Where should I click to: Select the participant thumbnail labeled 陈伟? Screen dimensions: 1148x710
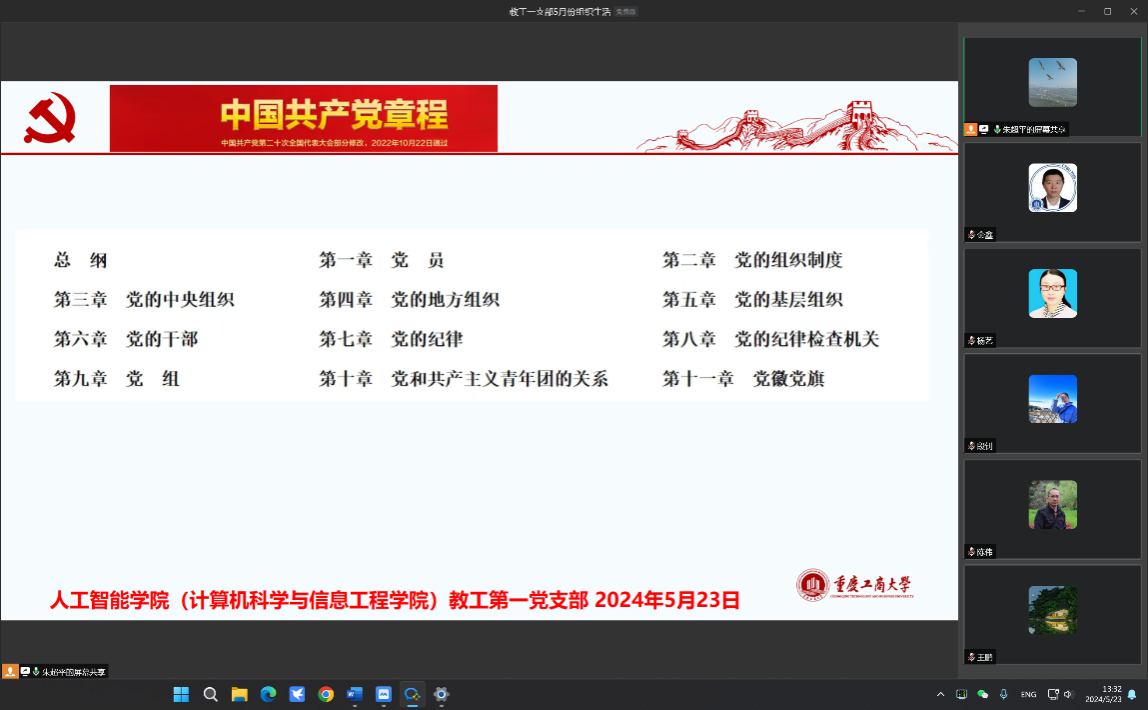[x=1052, y=506]
